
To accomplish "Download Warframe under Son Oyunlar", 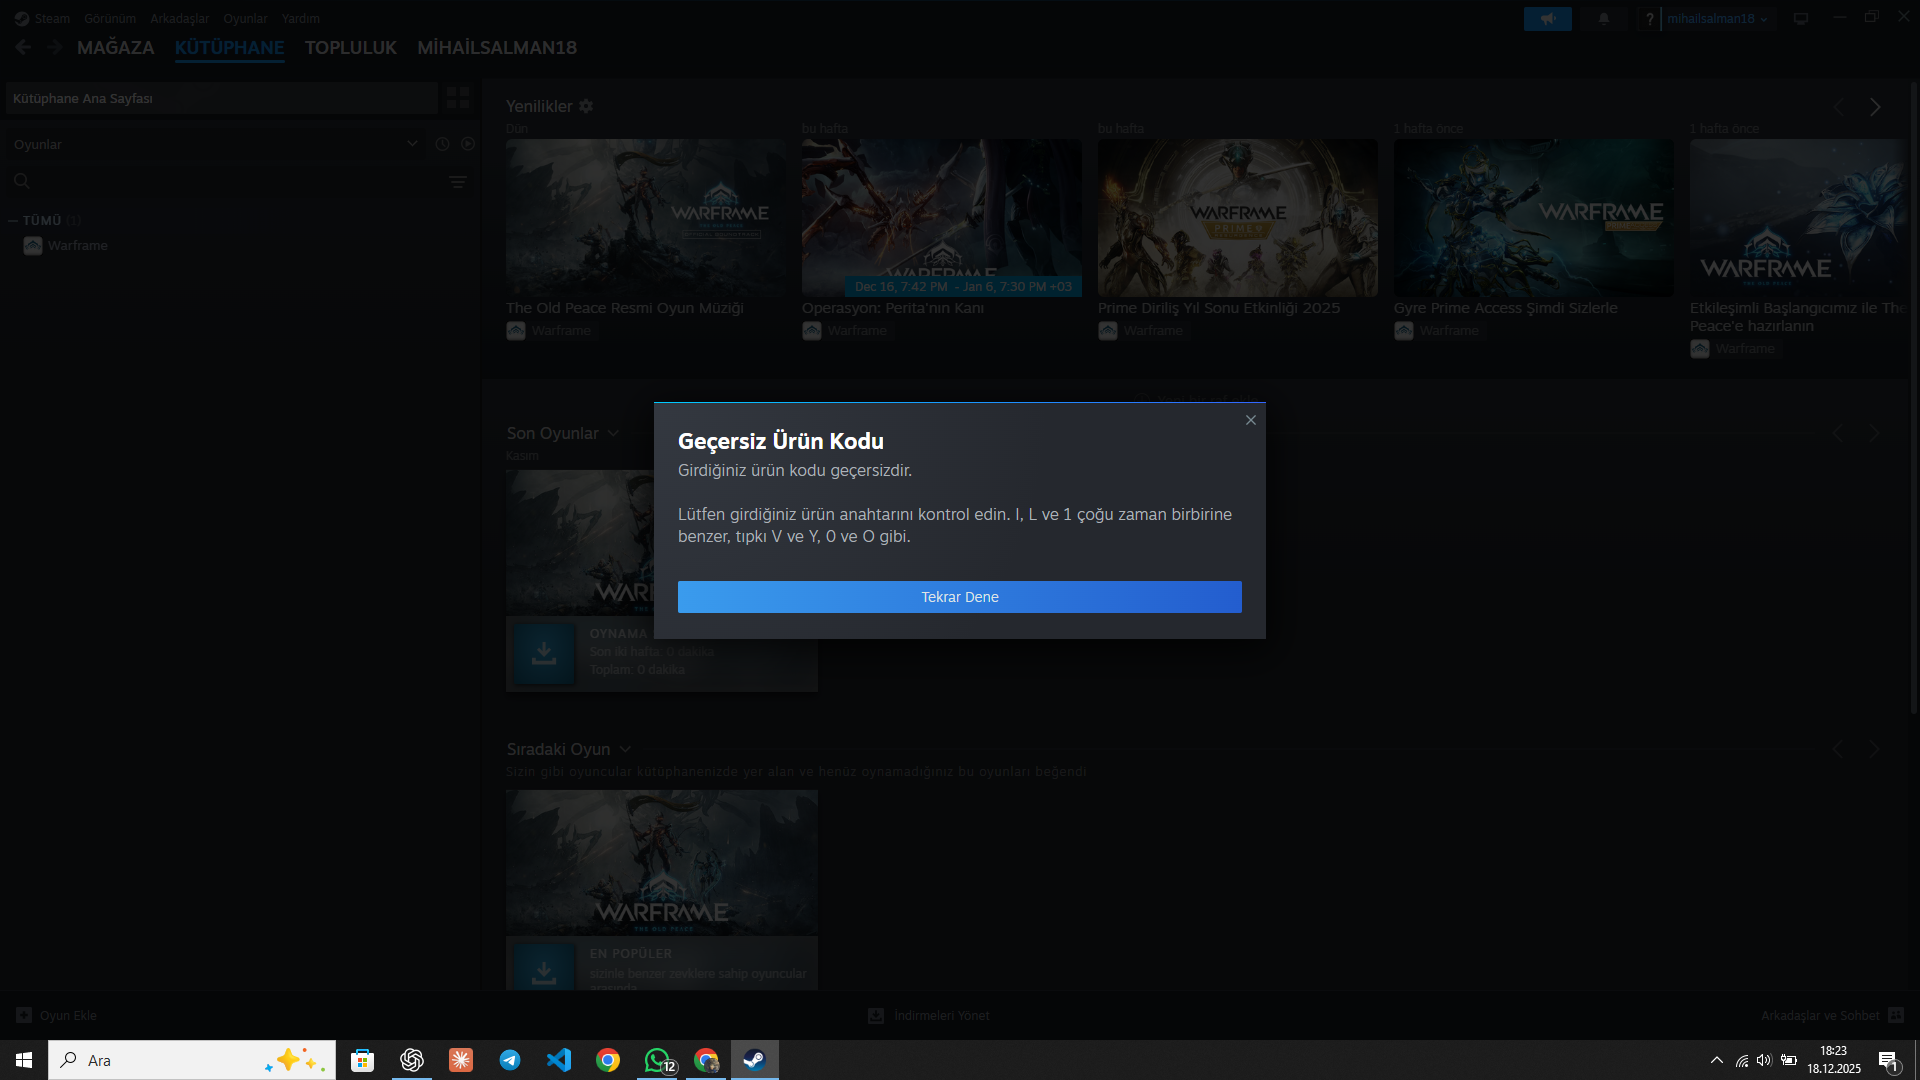I will point(544,653).
